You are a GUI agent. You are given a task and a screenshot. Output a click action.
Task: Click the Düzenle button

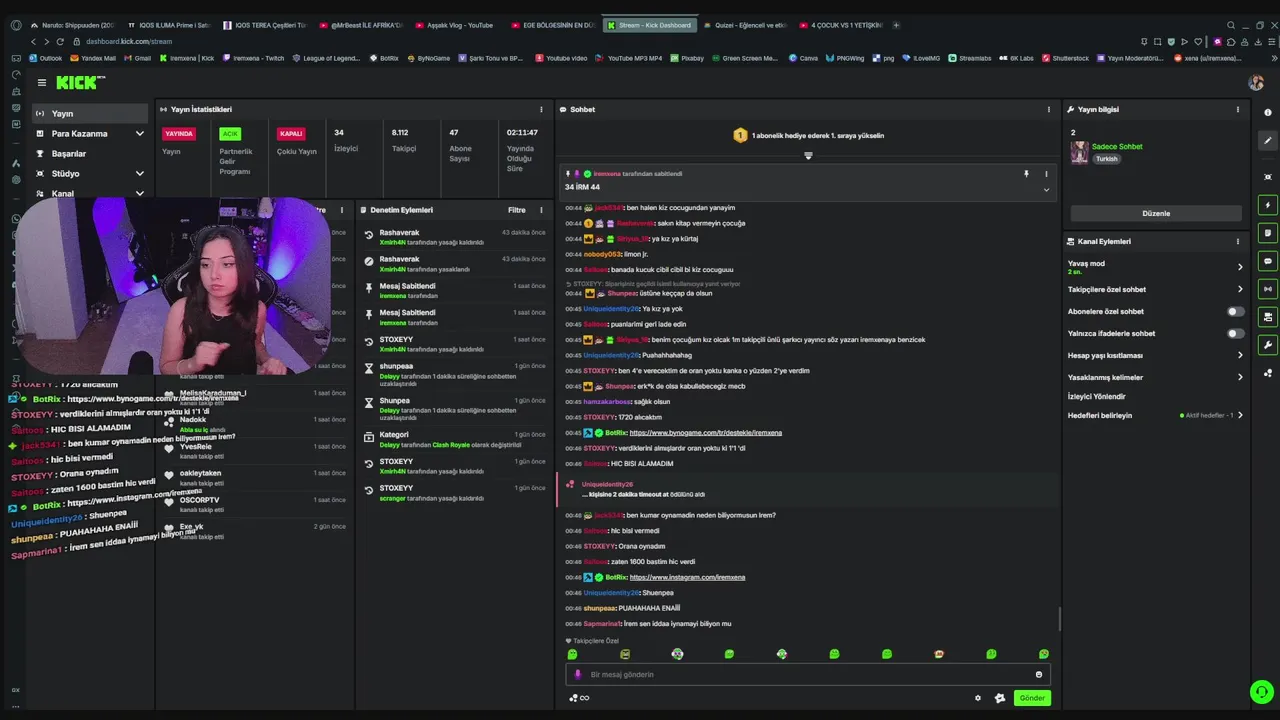point(1156,213)
